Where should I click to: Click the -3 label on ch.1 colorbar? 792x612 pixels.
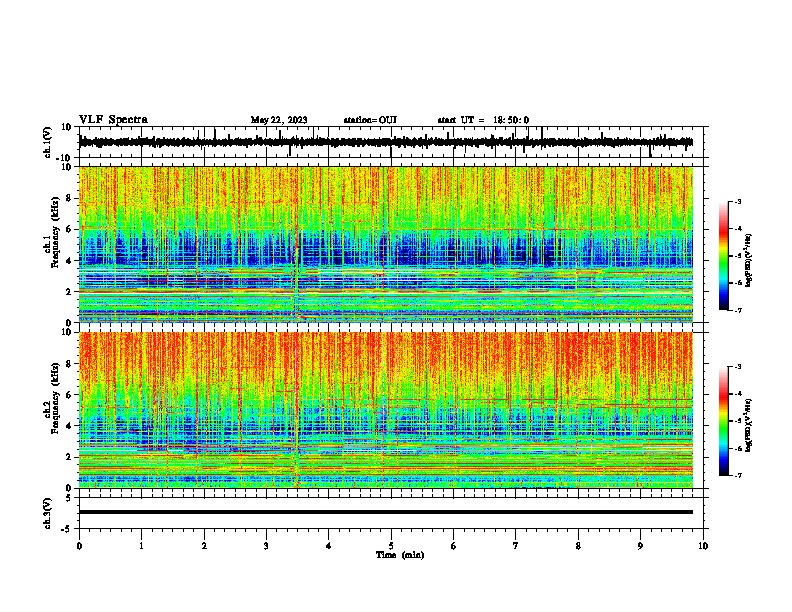click(x=738, y=201)
